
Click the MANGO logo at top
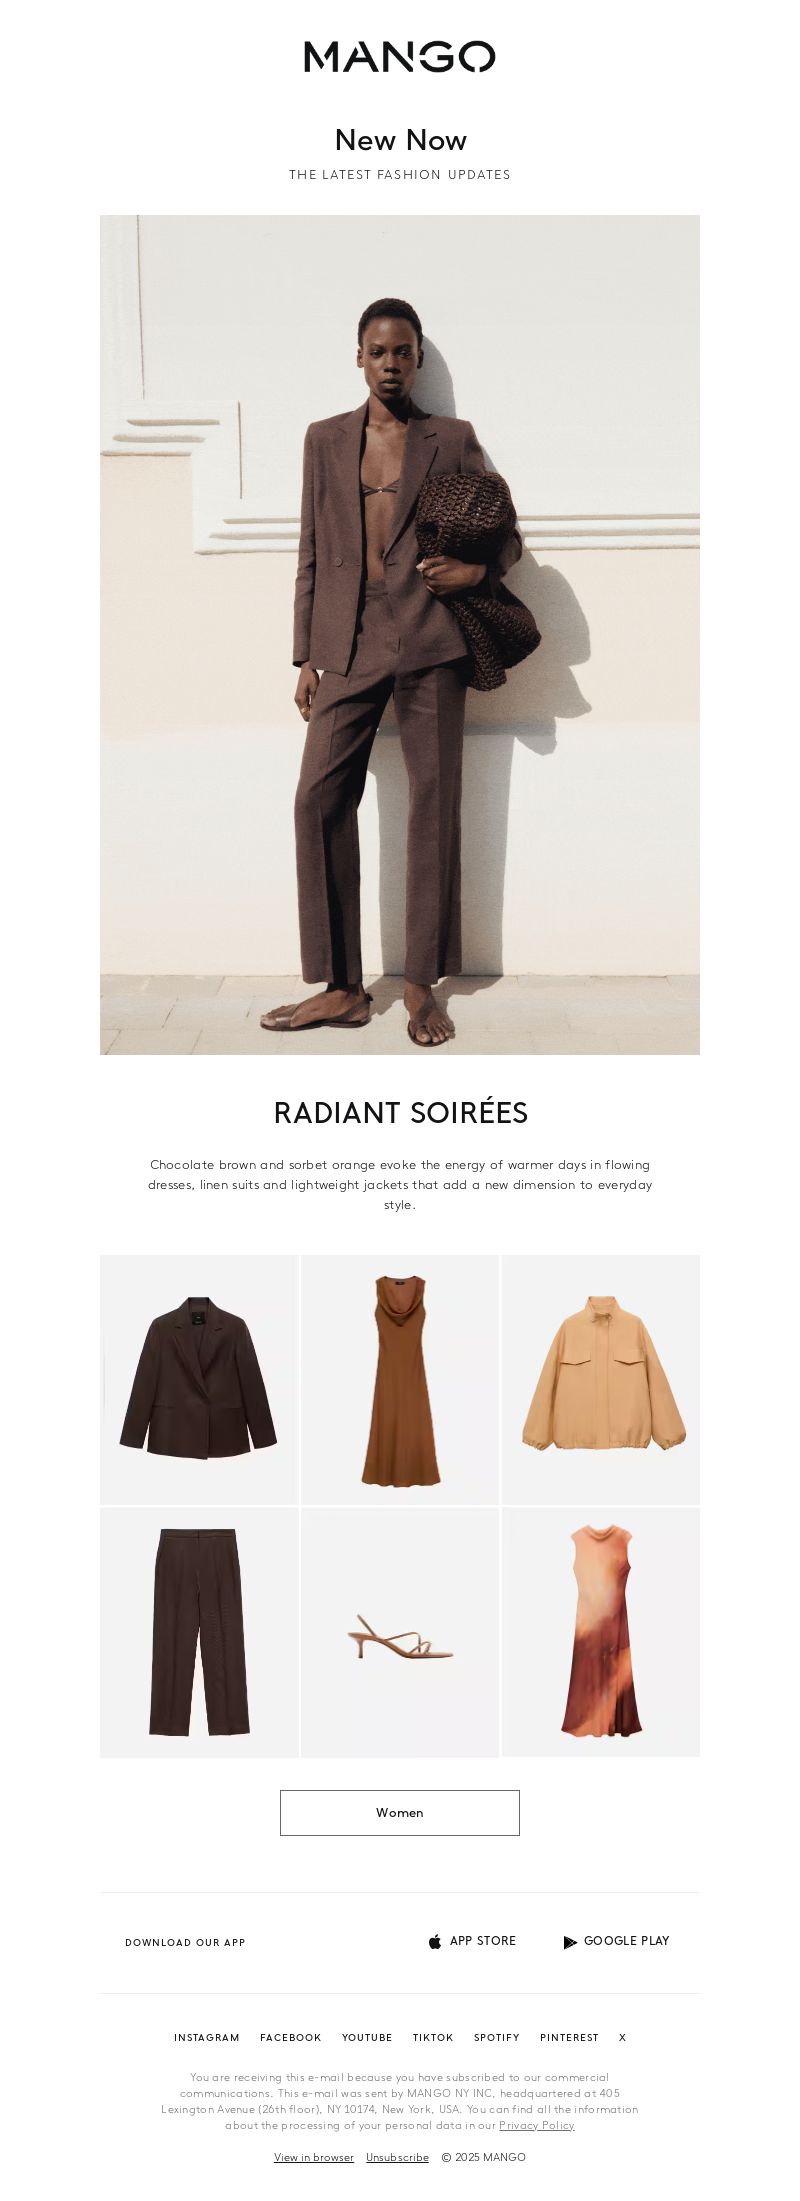click(400, 57)
